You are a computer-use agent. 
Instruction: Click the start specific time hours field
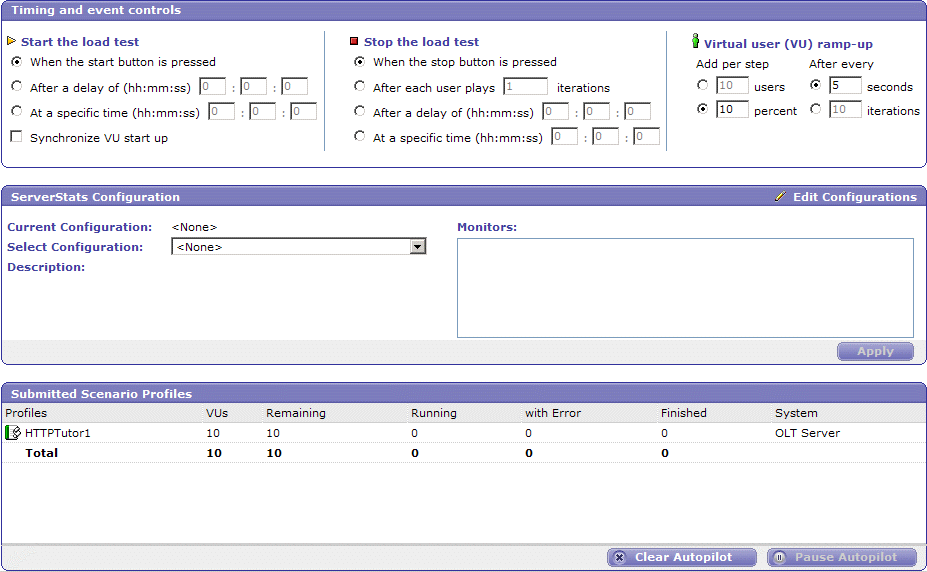pos(222,111)
